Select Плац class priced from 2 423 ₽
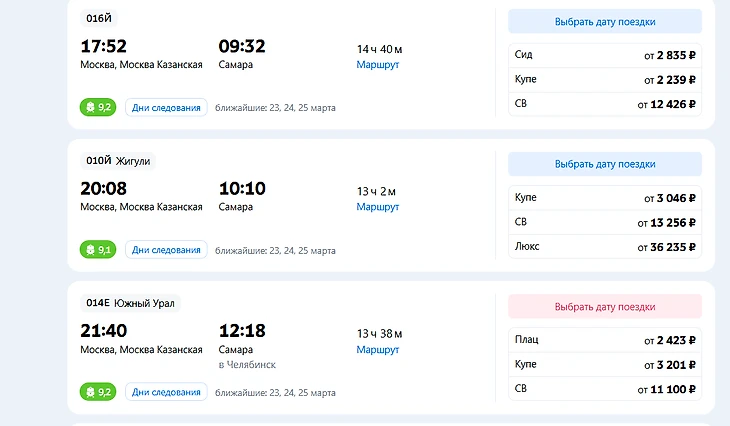This screenshot has width=730, height=426. click(604, 340)
